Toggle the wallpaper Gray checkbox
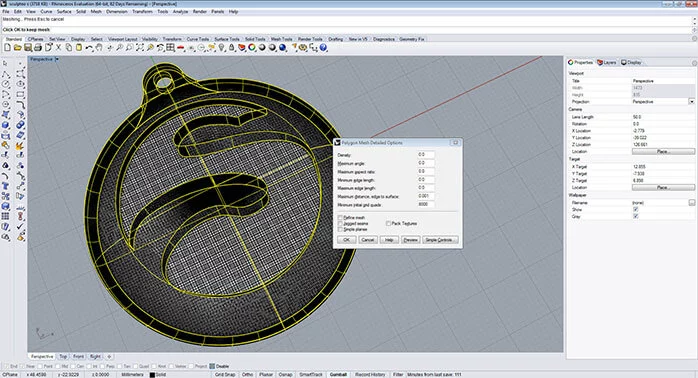The width and height of the screenshot is (698, 378). click(x=636, y=216)
